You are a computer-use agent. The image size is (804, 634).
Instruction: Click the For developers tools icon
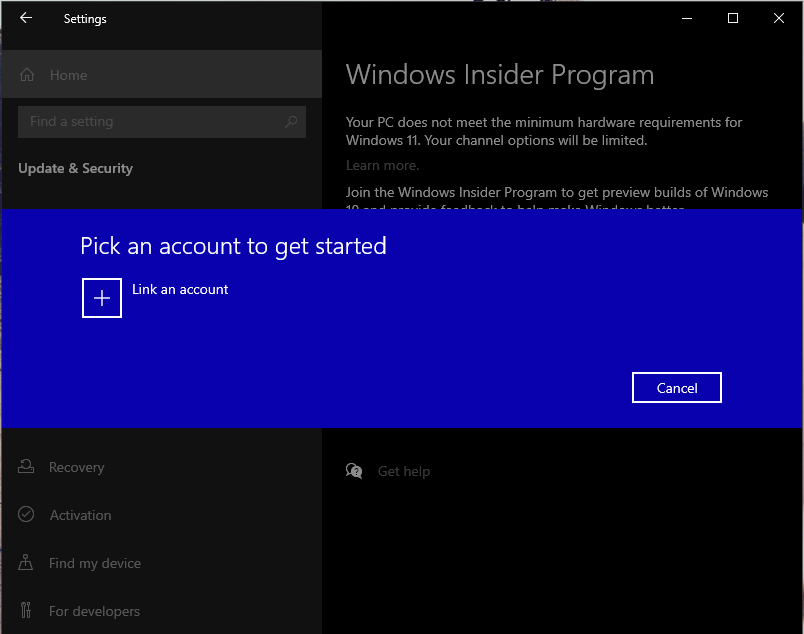(x=26, y=610)
